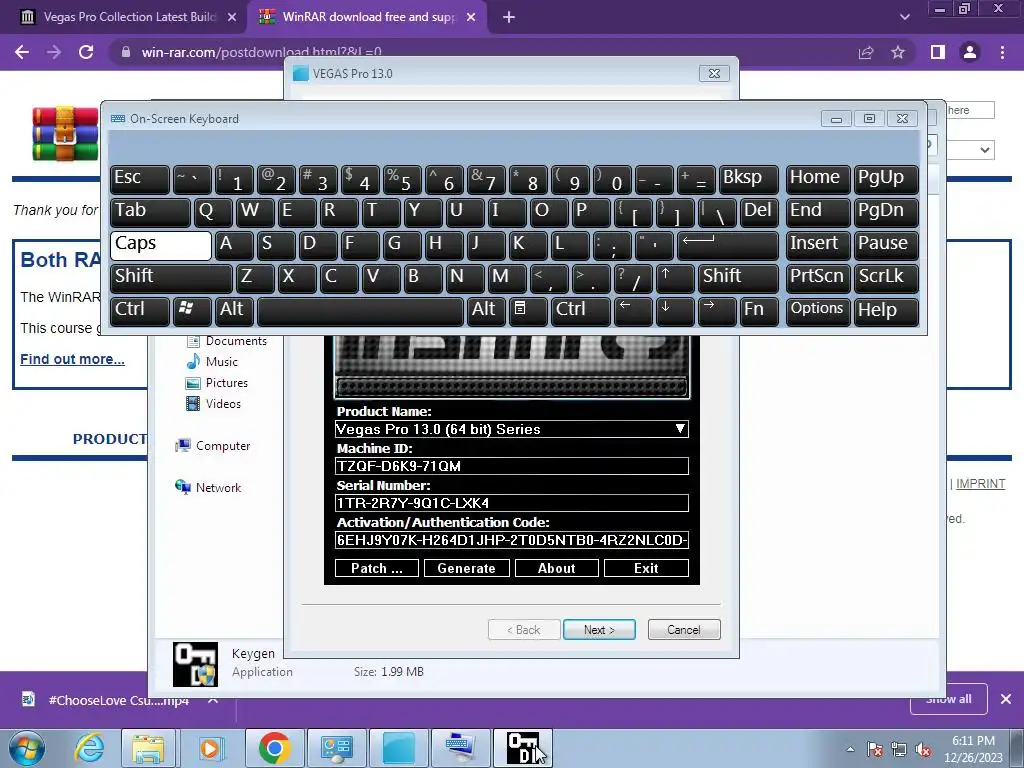Open Chrome's three-dot menu
Screen dimensions: 1024x768
[1002, 52]
